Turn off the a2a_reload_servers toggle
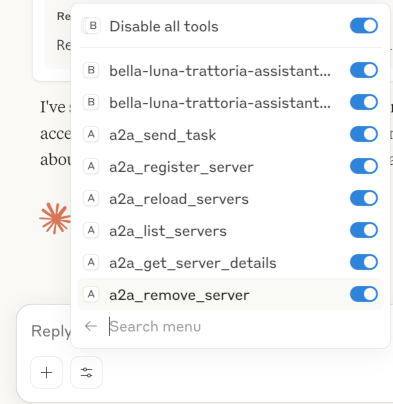Screen dimensions: 393x404 [x=364, y=198]
